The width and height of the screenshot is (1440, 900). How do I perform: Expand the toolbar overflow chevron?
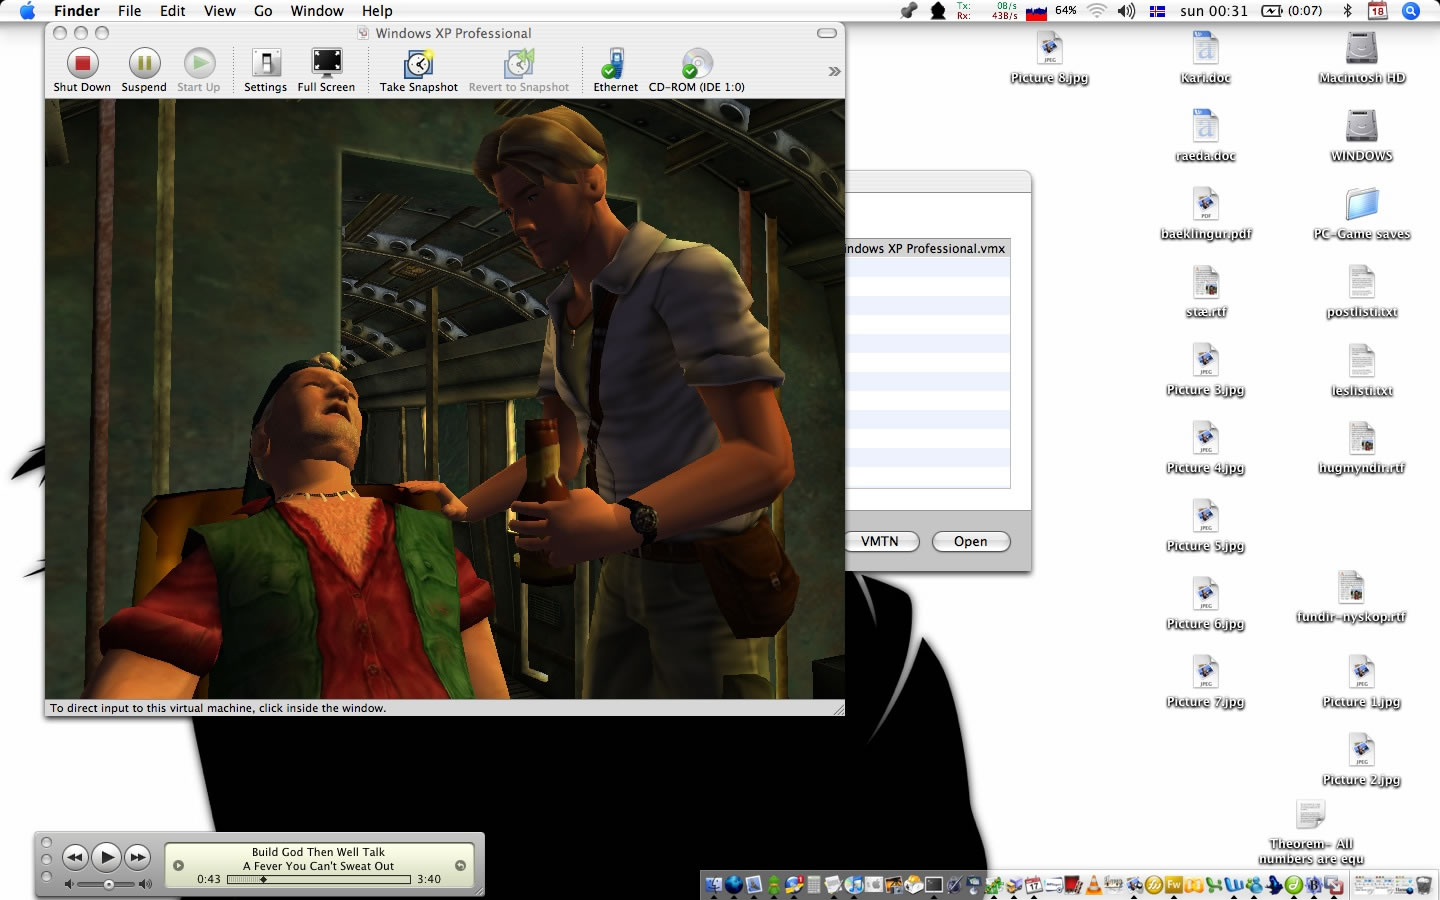point(834,71)
